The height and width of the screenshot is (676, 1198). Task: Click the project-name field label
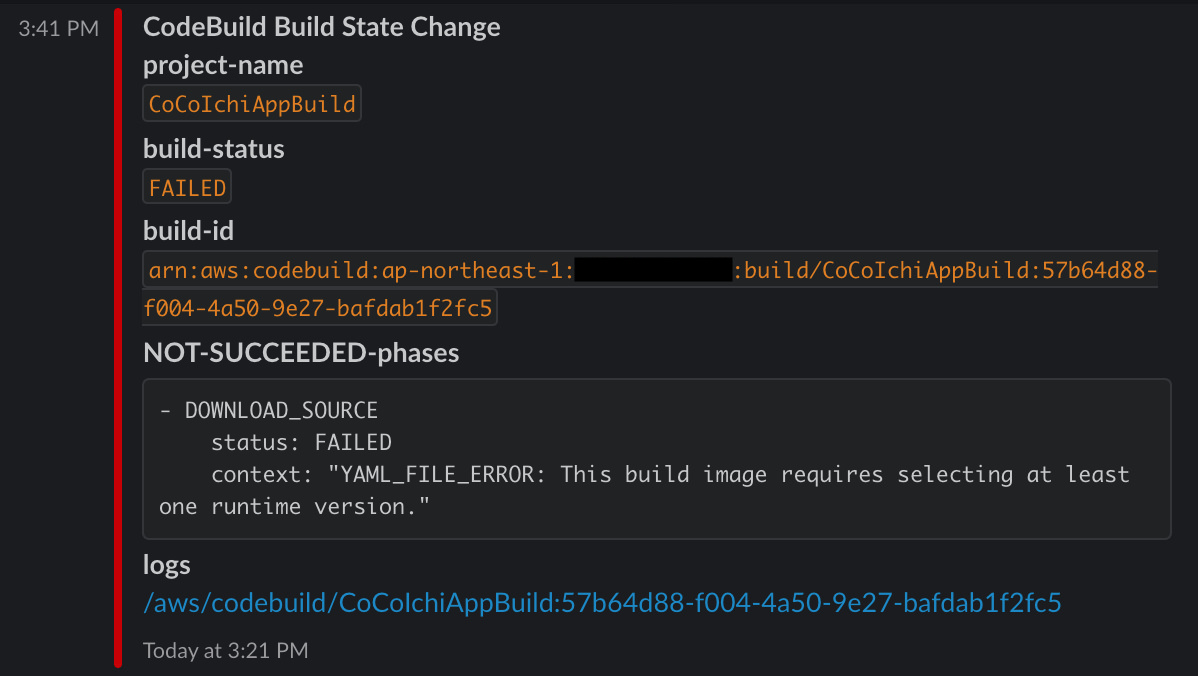coord(223,64)
